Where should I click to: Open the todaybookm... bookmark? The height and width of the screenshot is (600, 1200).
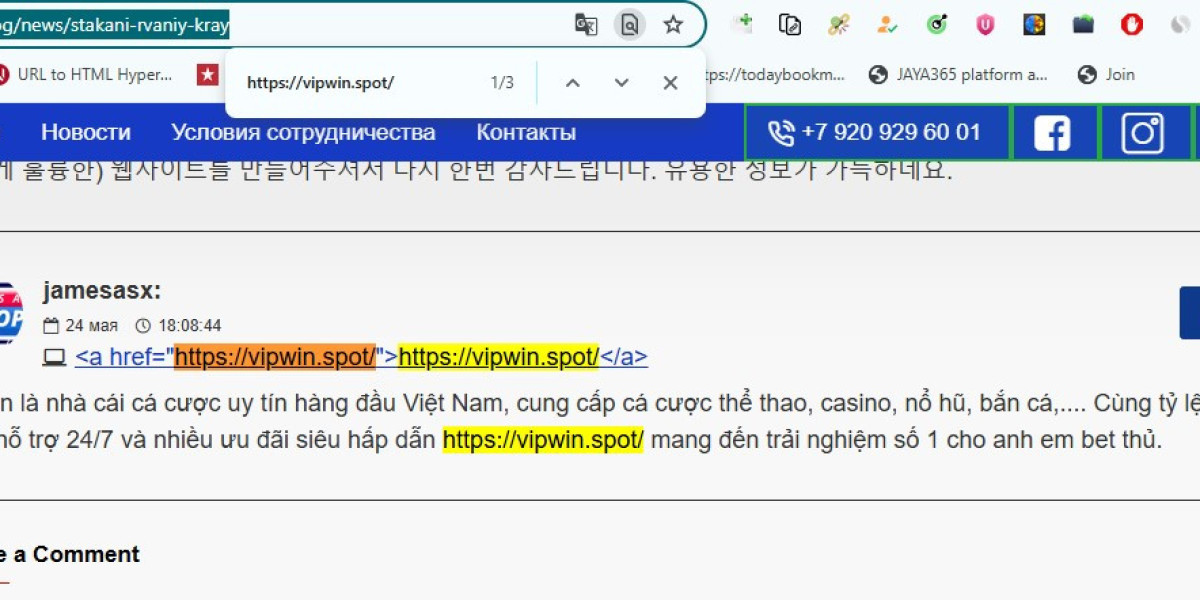(x=775, y=74)
